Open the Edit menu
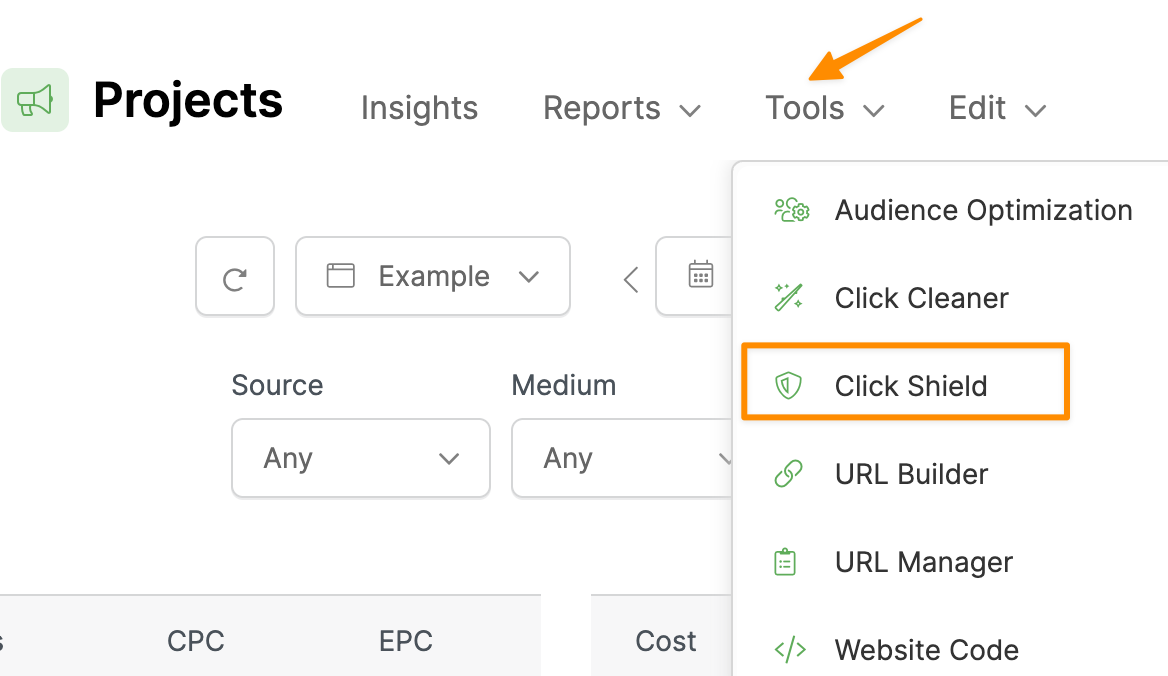Image resolution: width=1168 pixels, height=676 pixels. pos(997,108)
